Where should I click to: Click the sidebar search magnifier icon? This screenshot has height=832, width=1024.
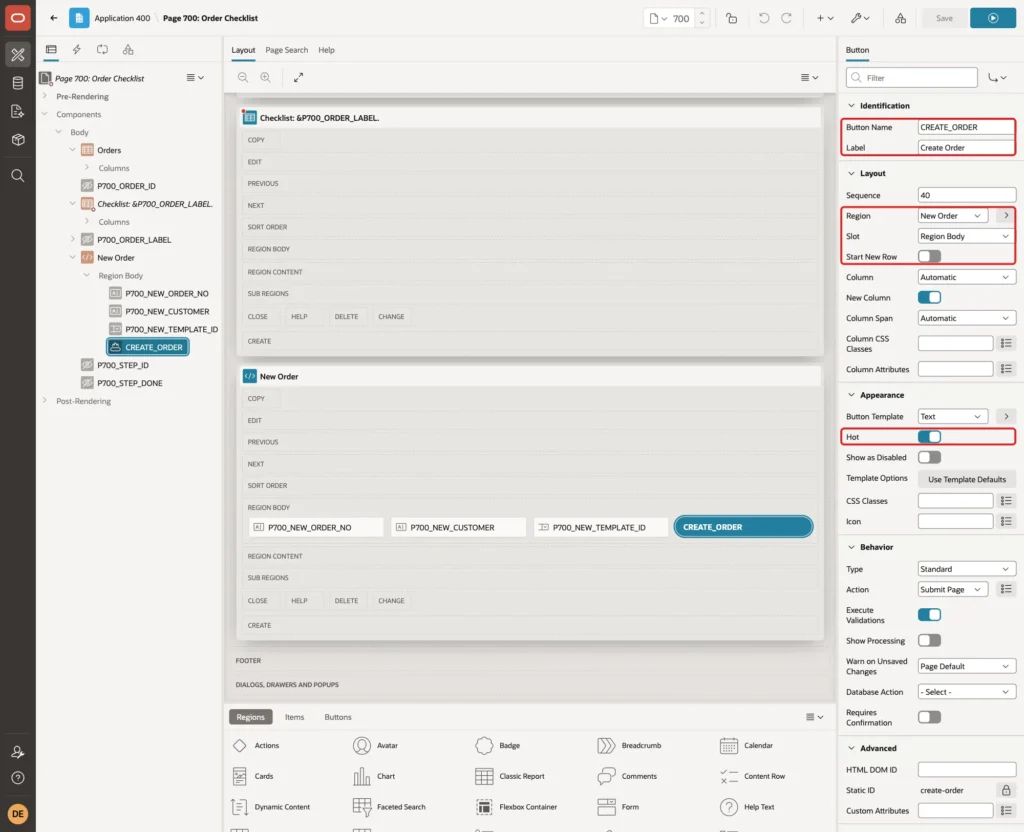point(18,176)
